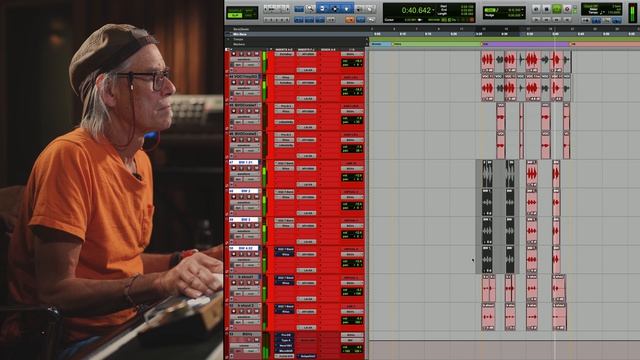Click zoom preset 5 button
The height and width of the screenshot is (360, 640).
(x=287, y=20)
